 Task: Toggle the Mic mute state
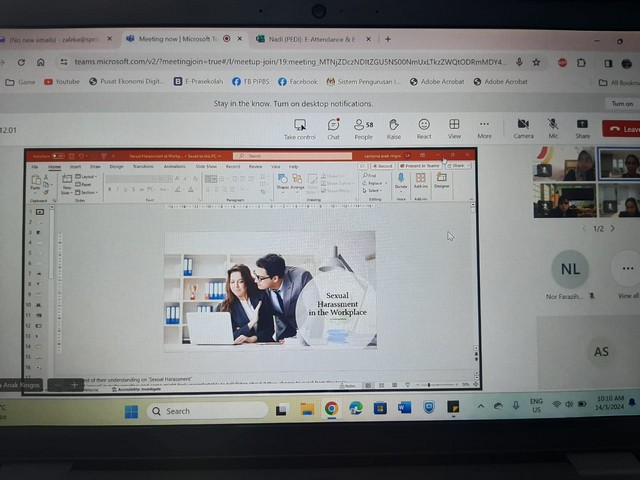pos(553,127)
